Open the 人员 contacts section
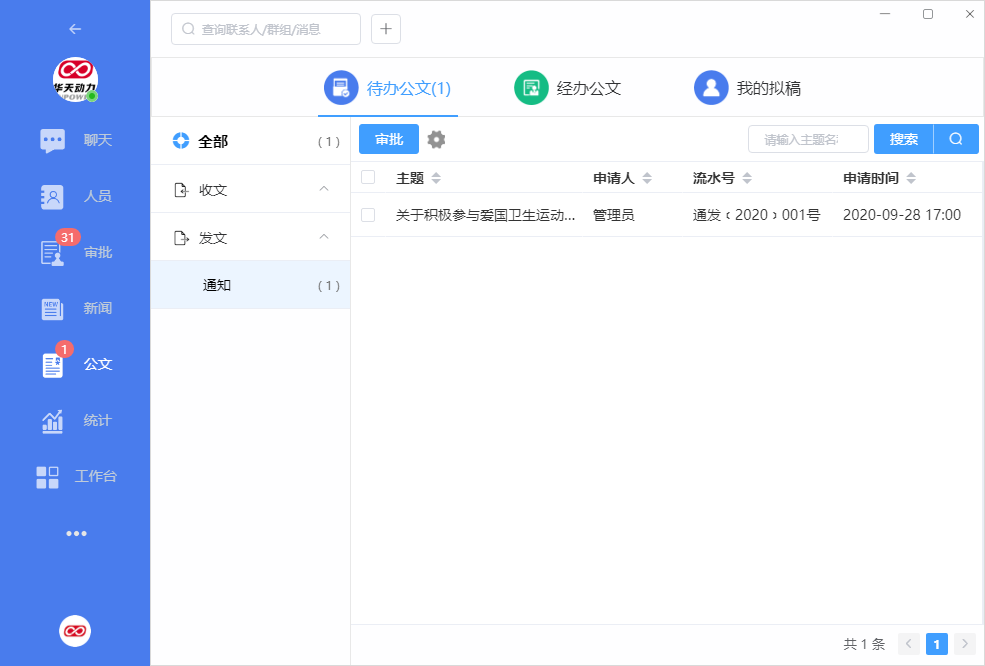Screen dimensions: 985x666 [x=75, y=196]
